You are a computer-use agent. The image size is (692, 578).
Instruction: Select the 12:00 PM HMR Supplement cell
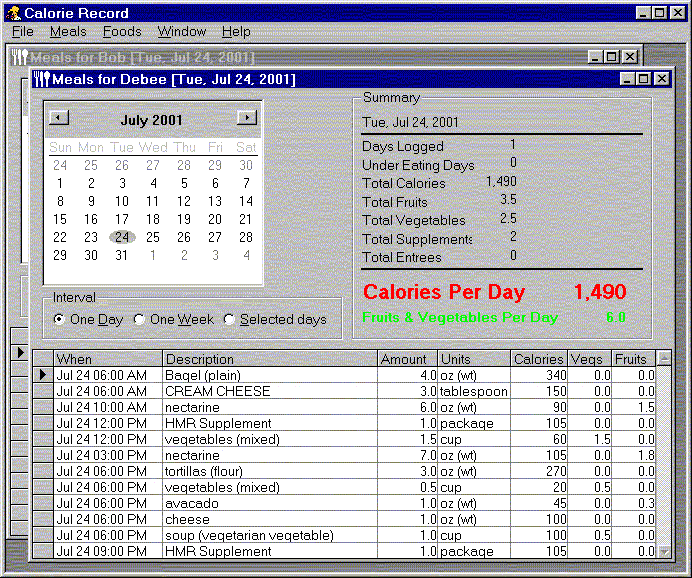[270, 423]
